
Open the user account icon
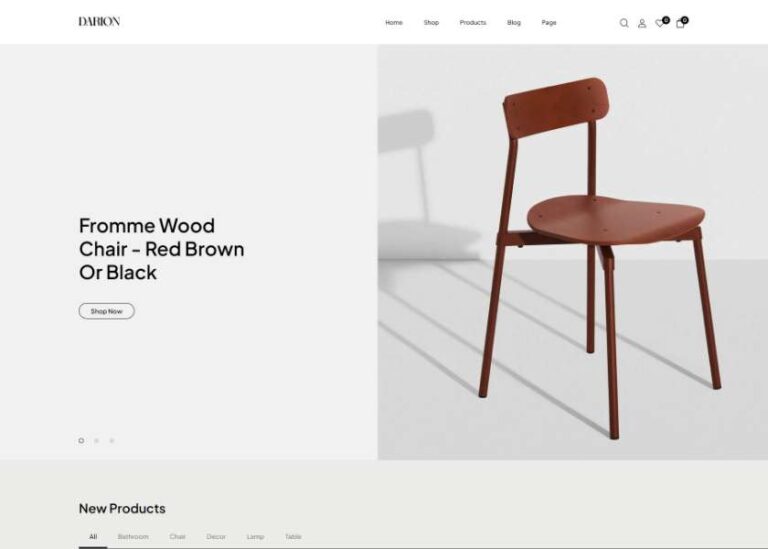(642, 23)
